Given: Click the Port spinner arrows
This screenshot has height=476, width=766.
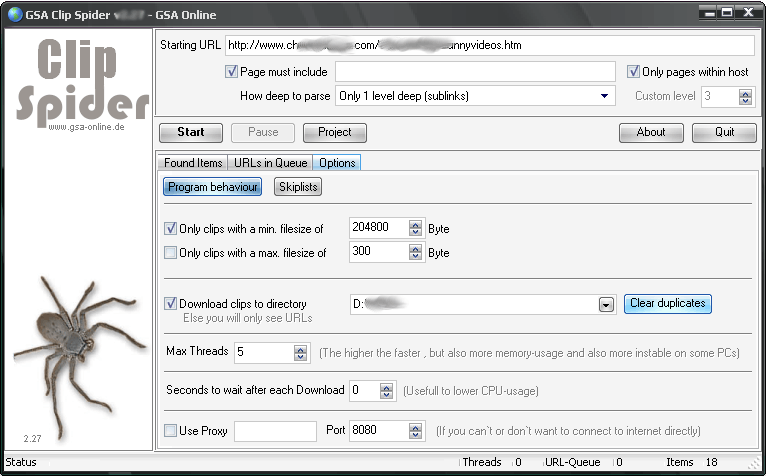Looking at the screenshot, I should 415,431.
